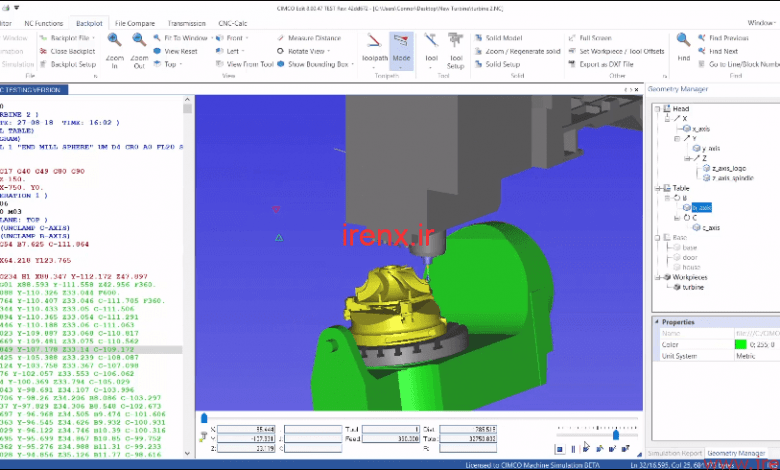
Task: Open the NC Functions ribbon tab
Action: [x=44, y=23]
